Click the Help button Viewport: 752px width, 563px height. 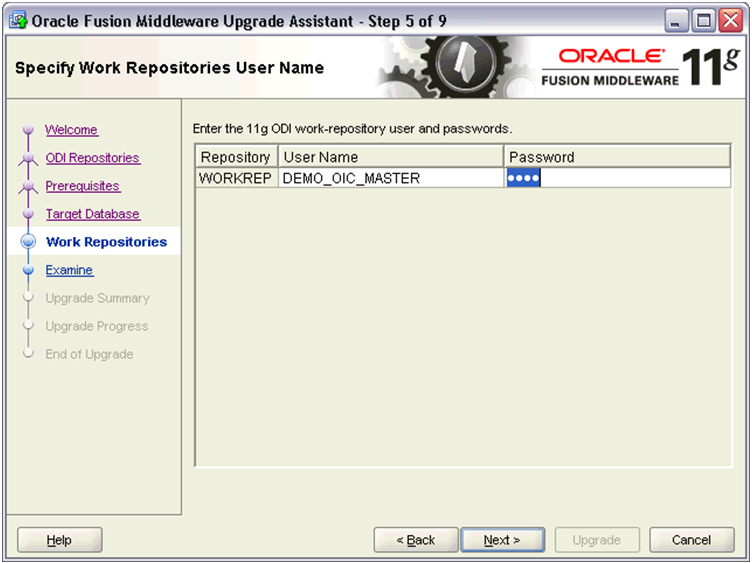[59, 540]
